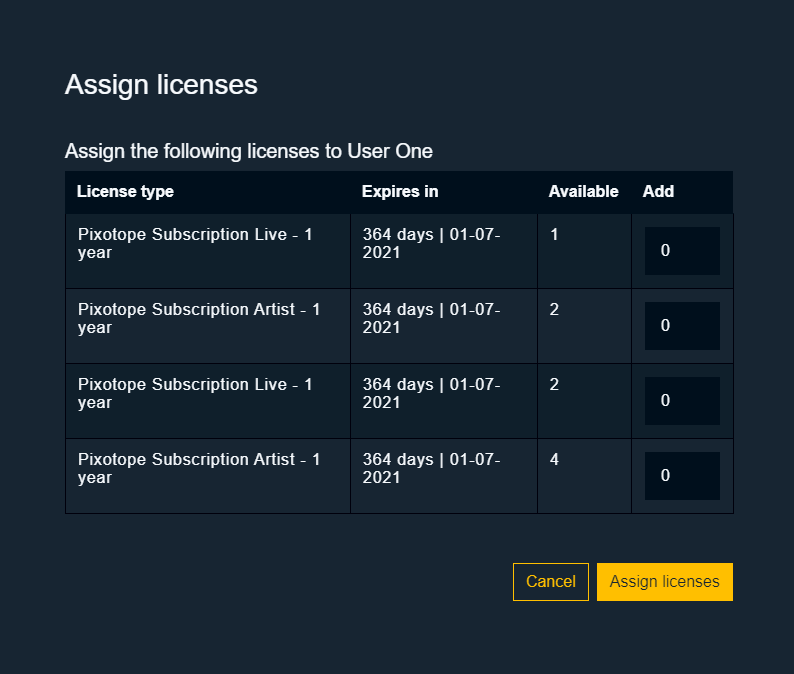This screenshot has height=674, width=794.
Task: Focus Add field for second Live license row
Action: coord(682,401)
